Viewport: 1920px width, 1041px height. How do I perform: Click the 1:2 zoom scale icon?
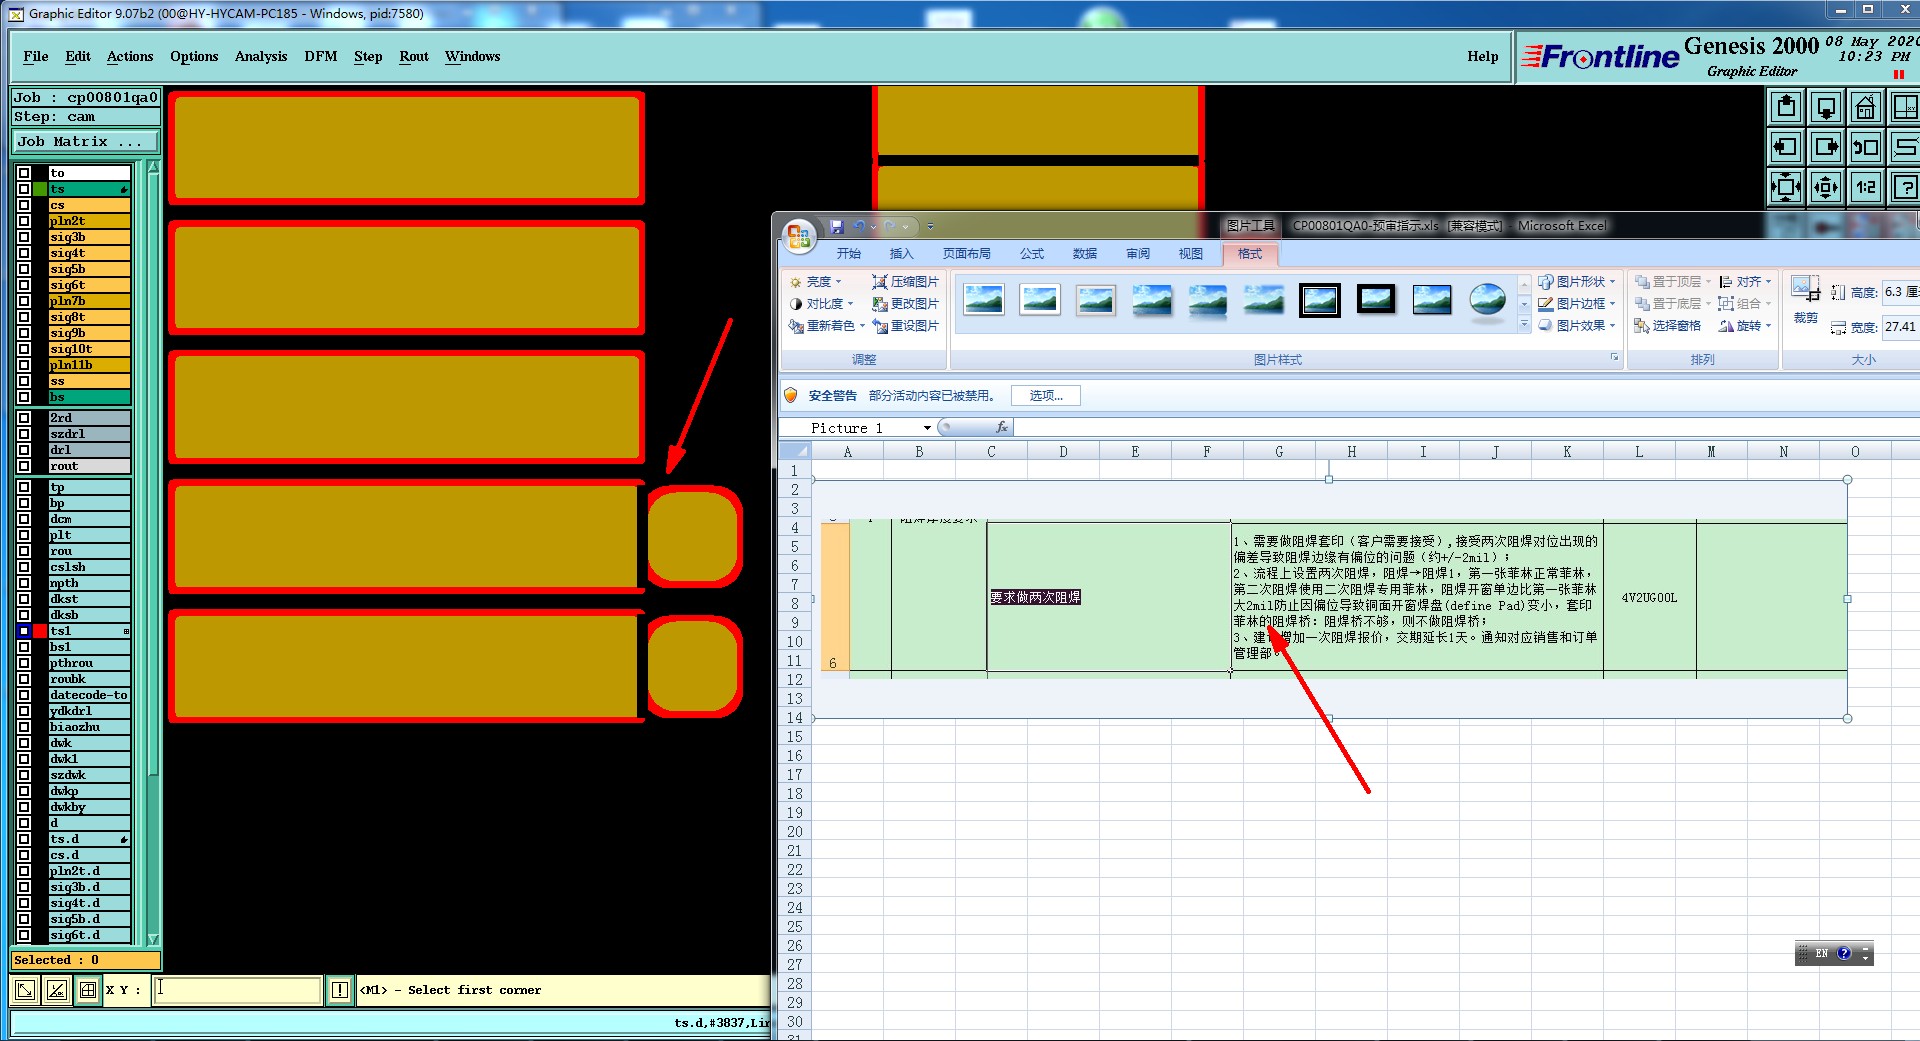pos(1866,187)
